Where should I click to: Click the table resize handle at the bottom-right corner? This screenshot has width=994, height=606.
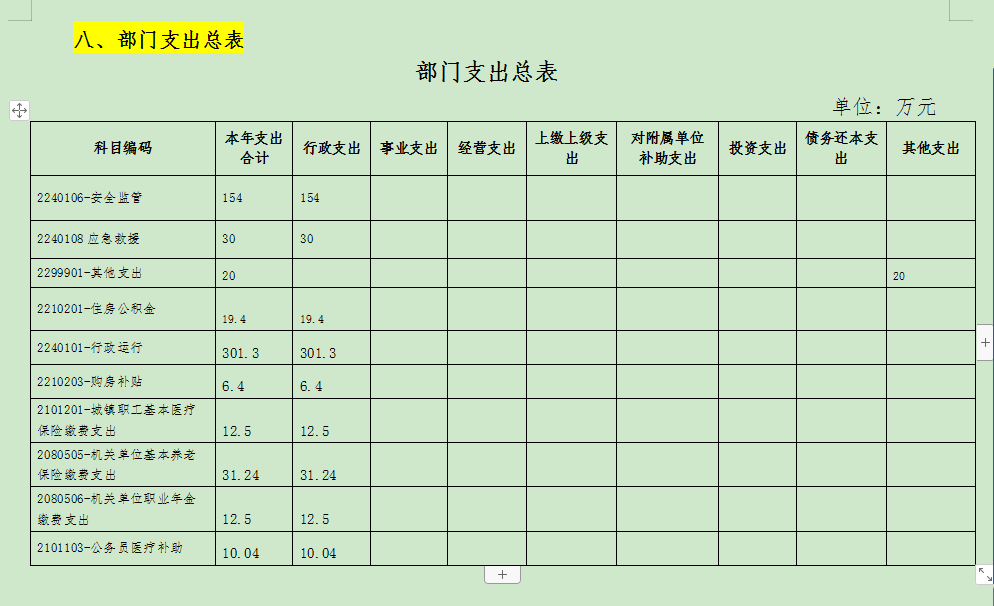point(984,574)
